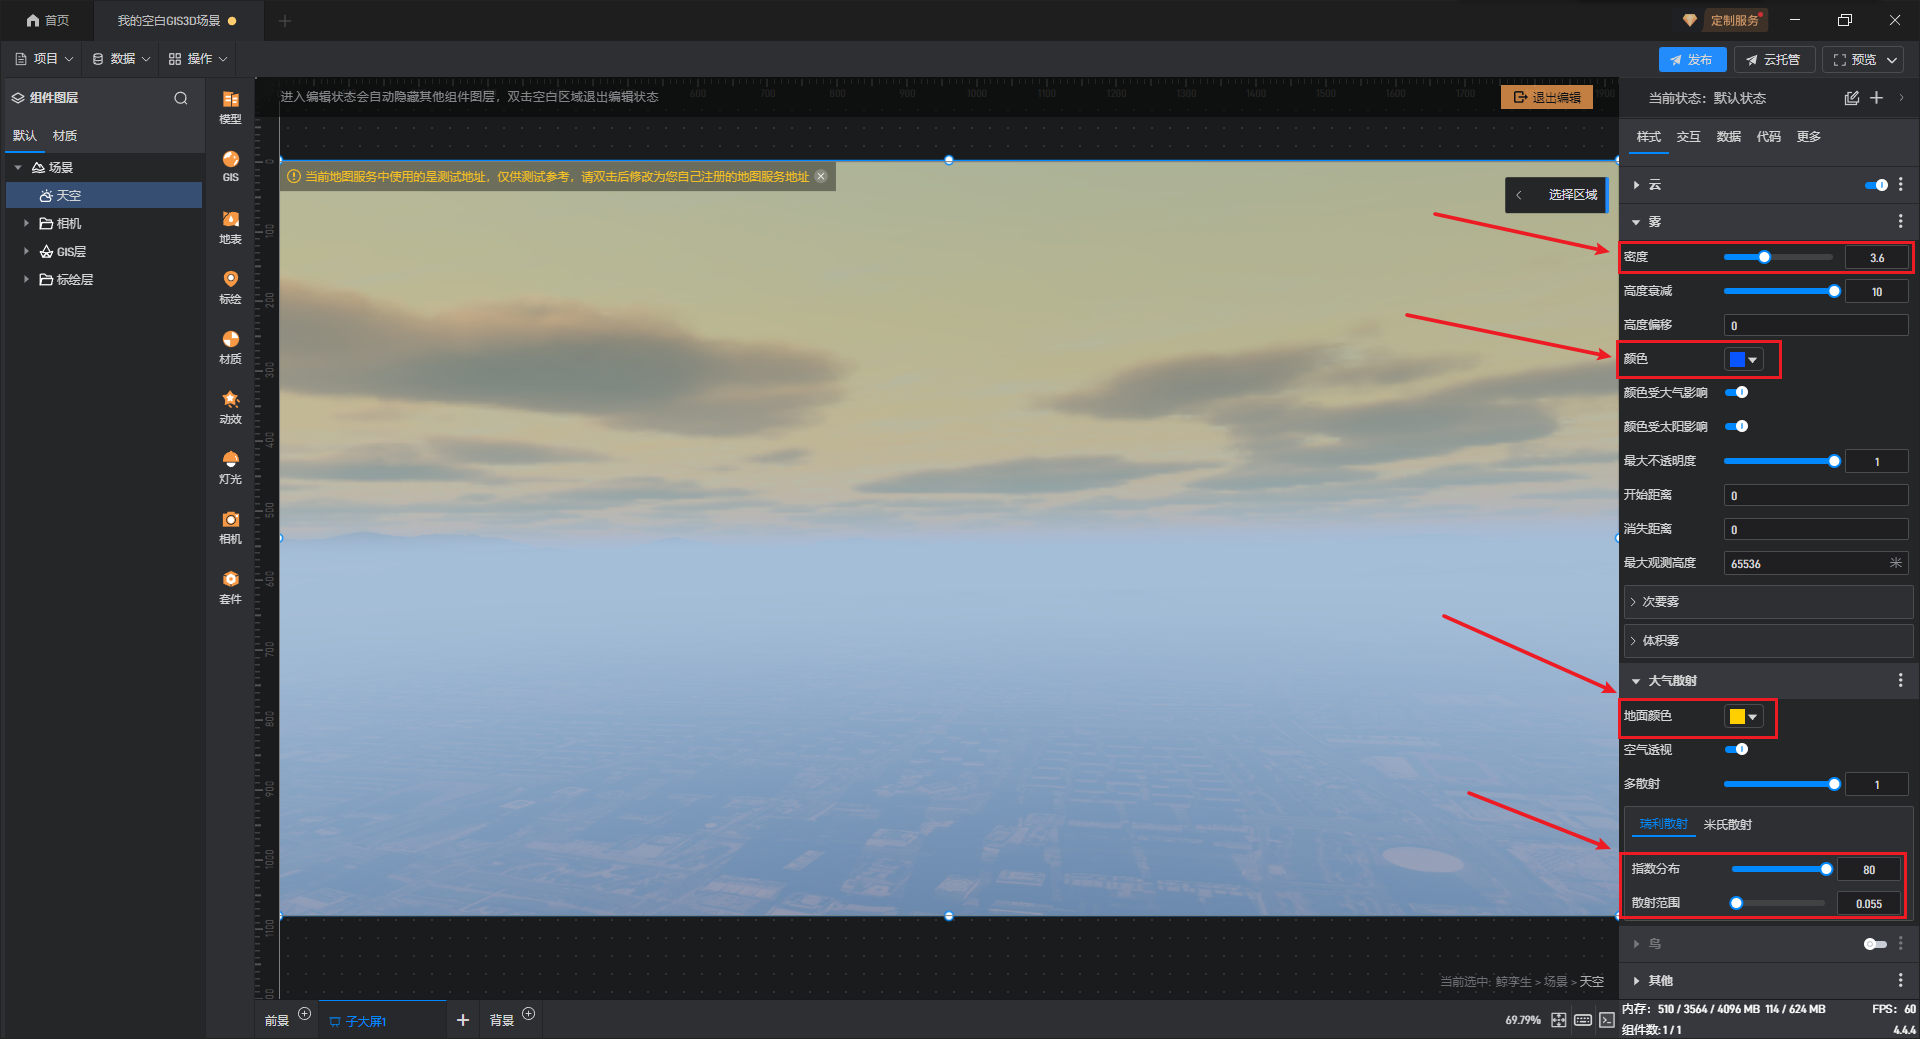Toggle the 鸟 section switch

coord(1876,944)
